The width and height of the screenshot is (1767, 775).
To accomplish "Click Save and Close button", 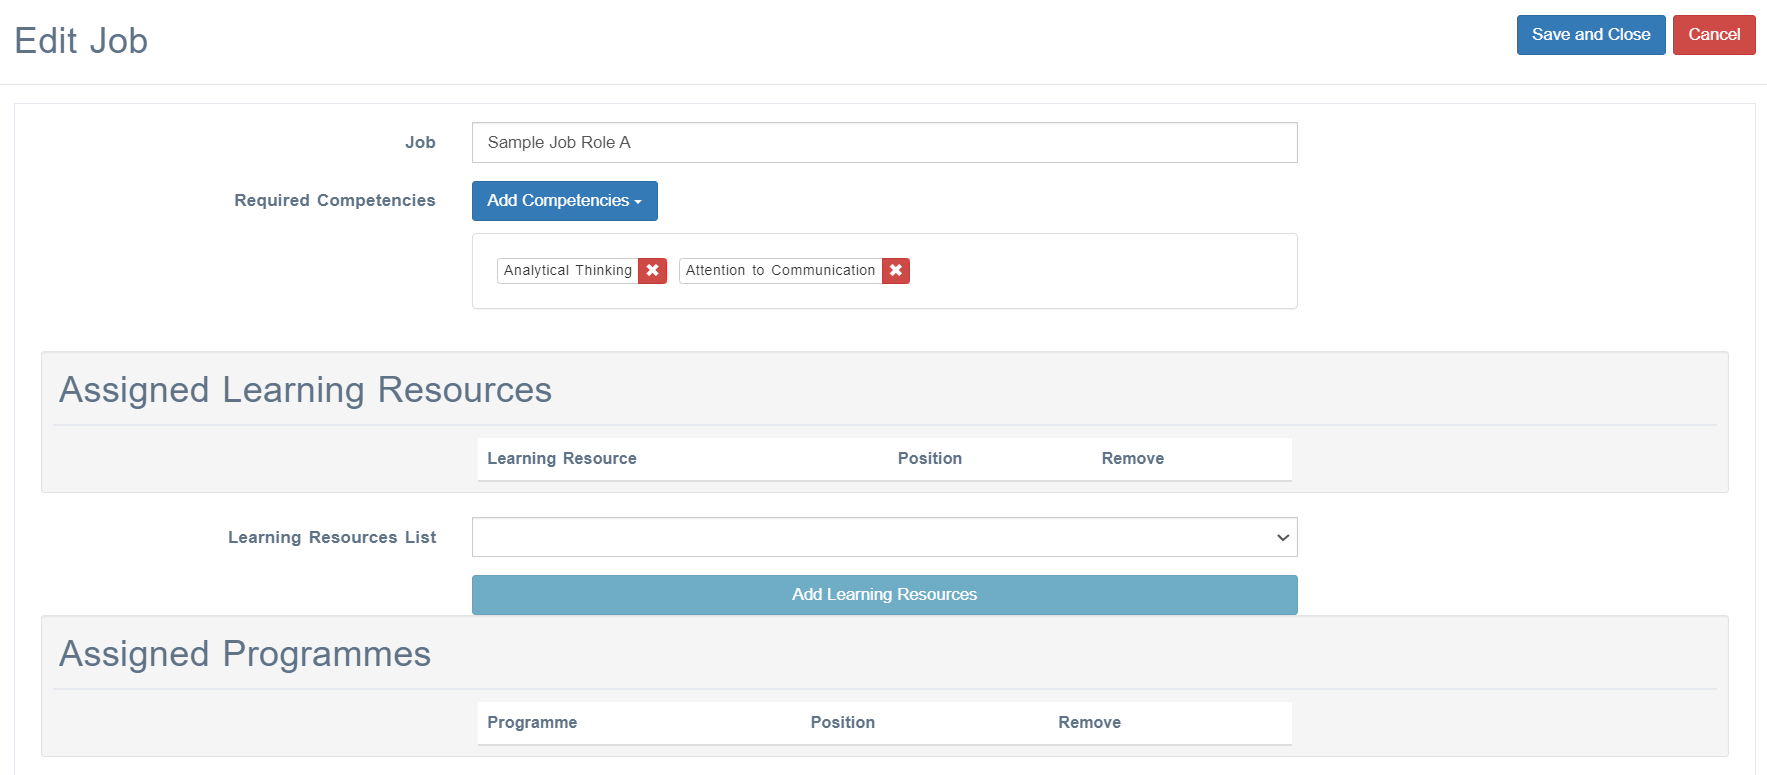I will coord(1591,35).
